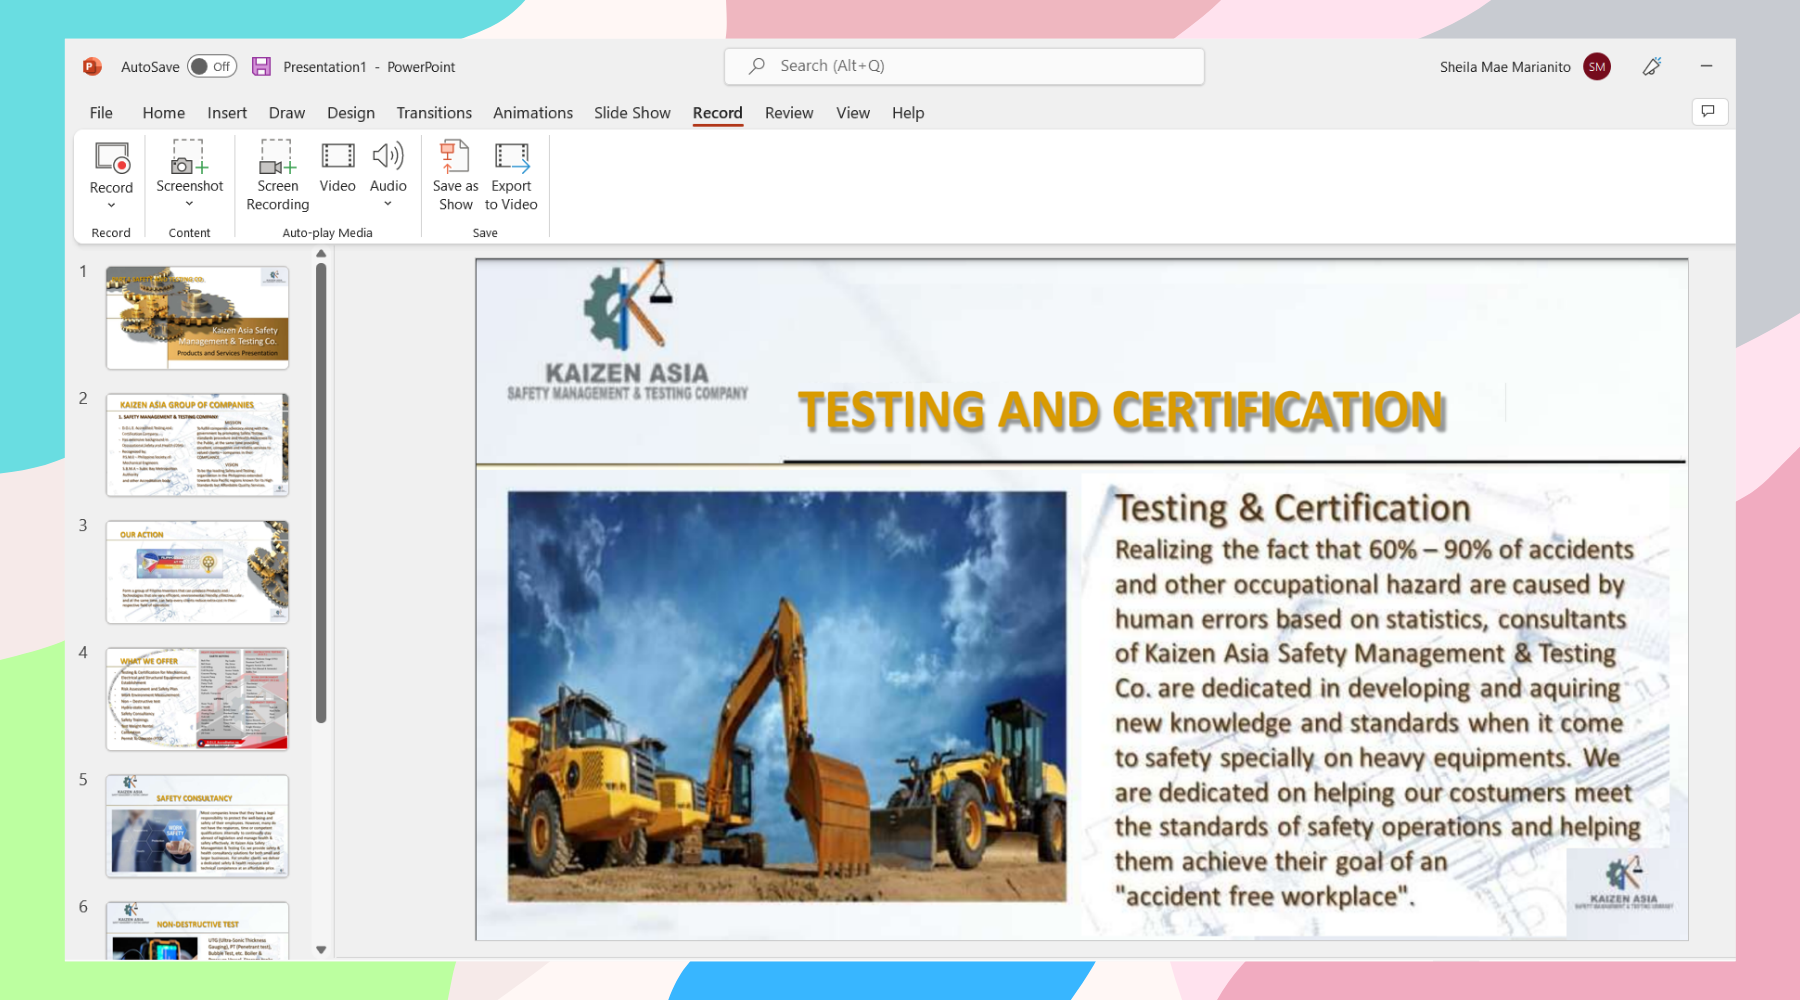Open the Help tab
This screenshot has height=1000, width=1800.
coord(908,113)
